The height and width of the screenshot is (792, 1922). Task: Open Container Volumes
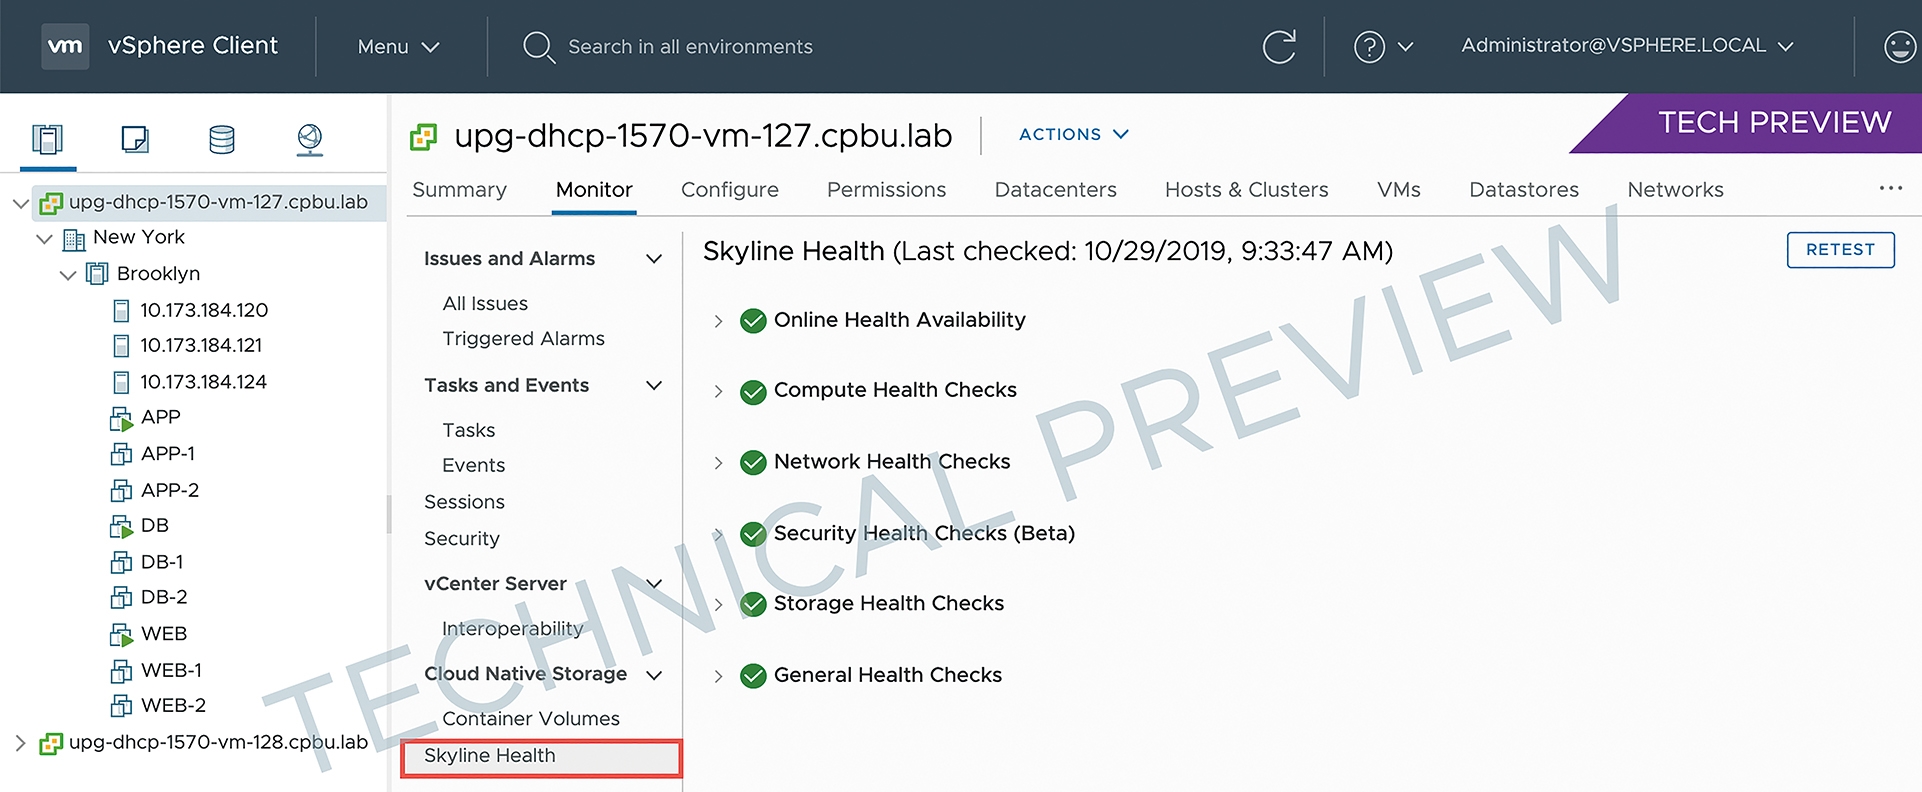[x=531, y=719]
